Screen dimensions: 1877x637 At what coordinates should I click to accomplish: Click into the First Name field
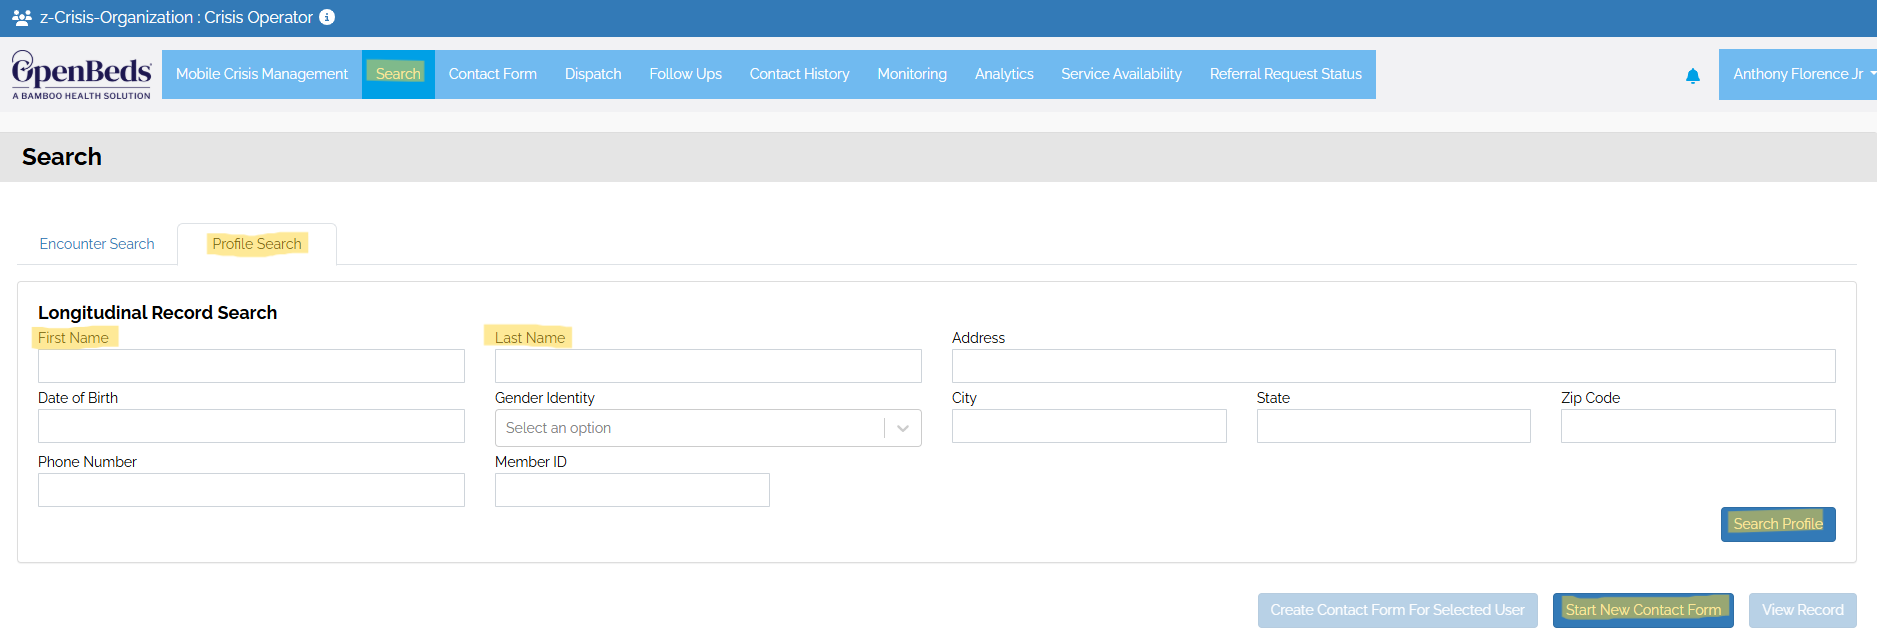251,366
